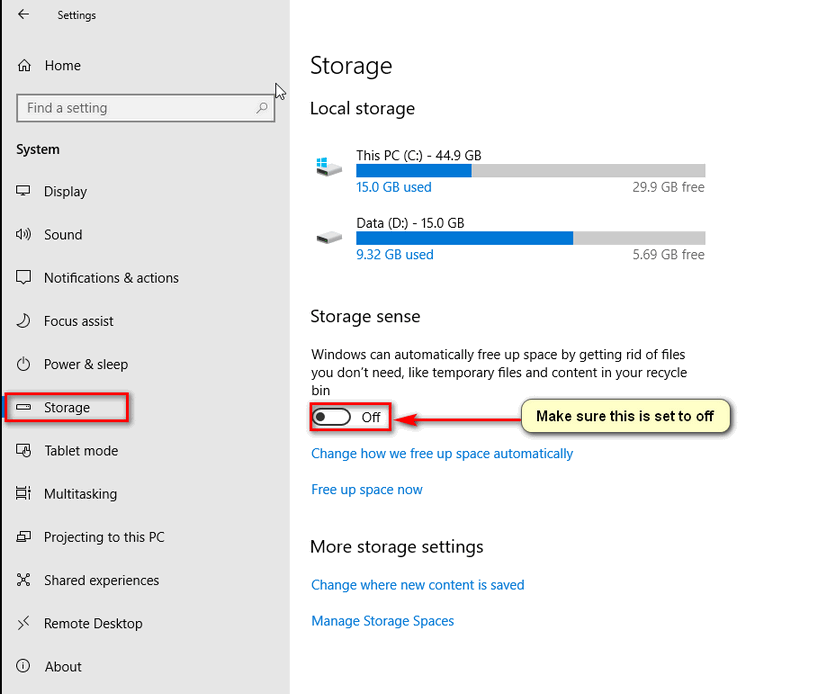The width and height of the screenshot is (827, 694).
Task: Click the This PC (C:) usage bar
Action: click(531, 170)
